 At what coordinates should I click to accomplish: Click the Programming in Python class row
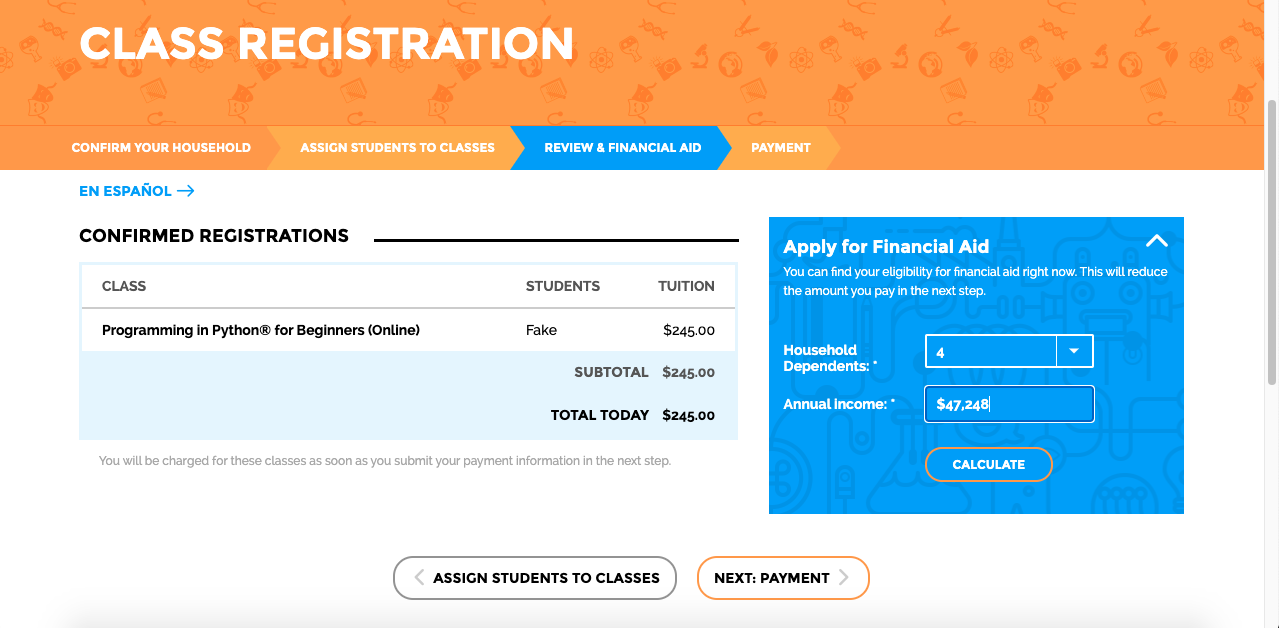coord(408,330)
